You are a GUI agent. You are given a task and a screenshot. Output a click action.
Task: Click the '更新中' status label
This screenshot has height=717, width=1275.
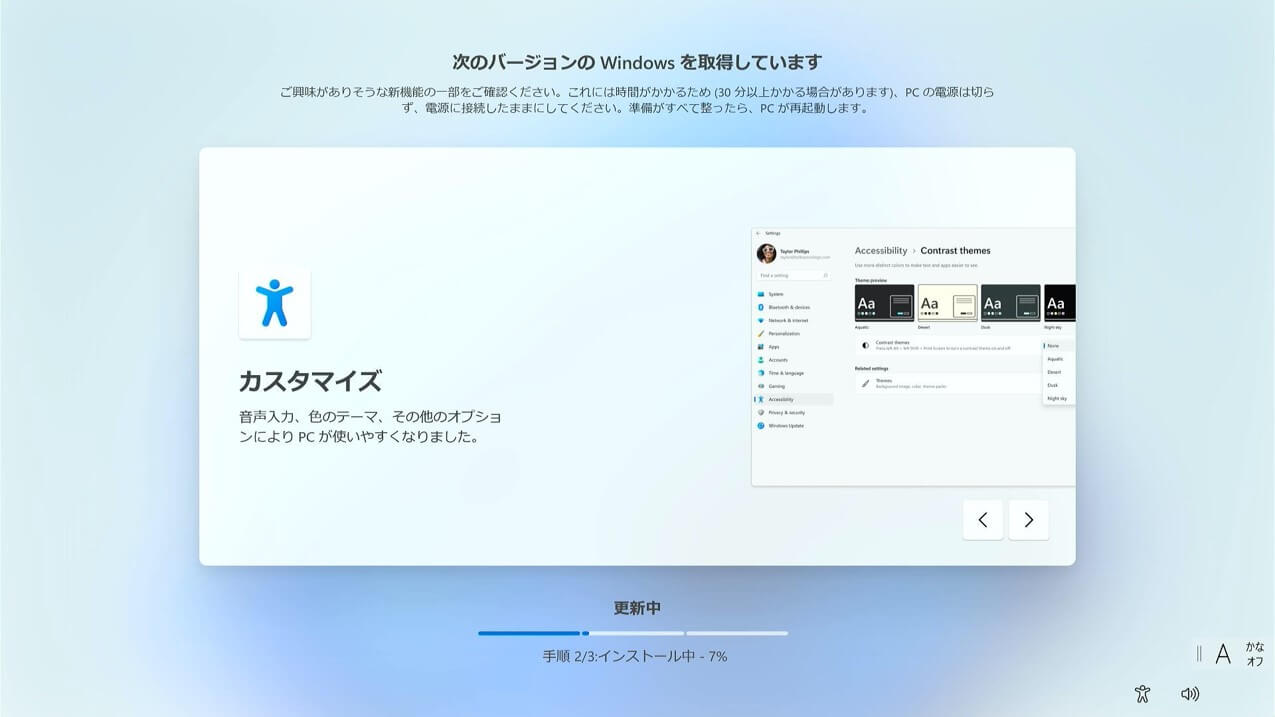pyautogui.click(x=637, y=608)
